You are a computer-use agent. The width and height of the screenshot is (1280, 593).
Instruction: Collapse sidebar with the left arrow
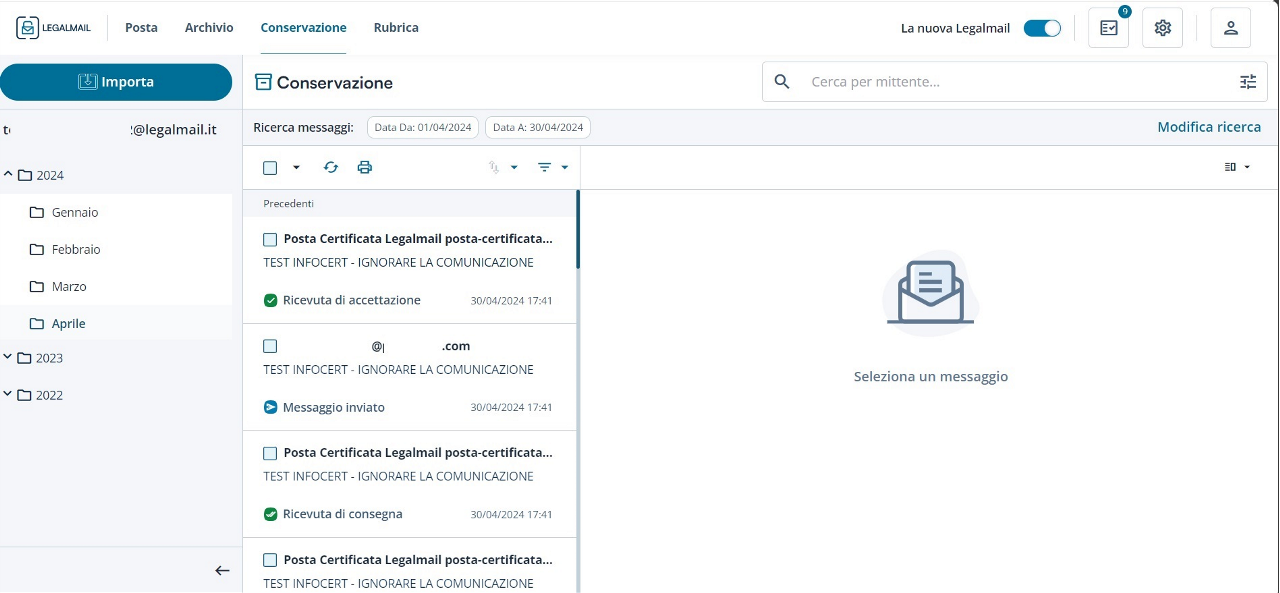[222, 570]
